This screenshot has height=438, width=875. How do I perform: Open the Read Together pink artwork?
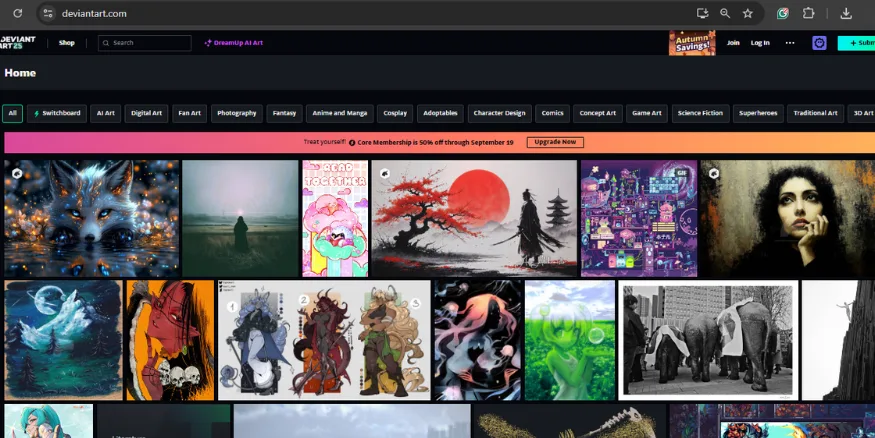click(x=335, y=219)
